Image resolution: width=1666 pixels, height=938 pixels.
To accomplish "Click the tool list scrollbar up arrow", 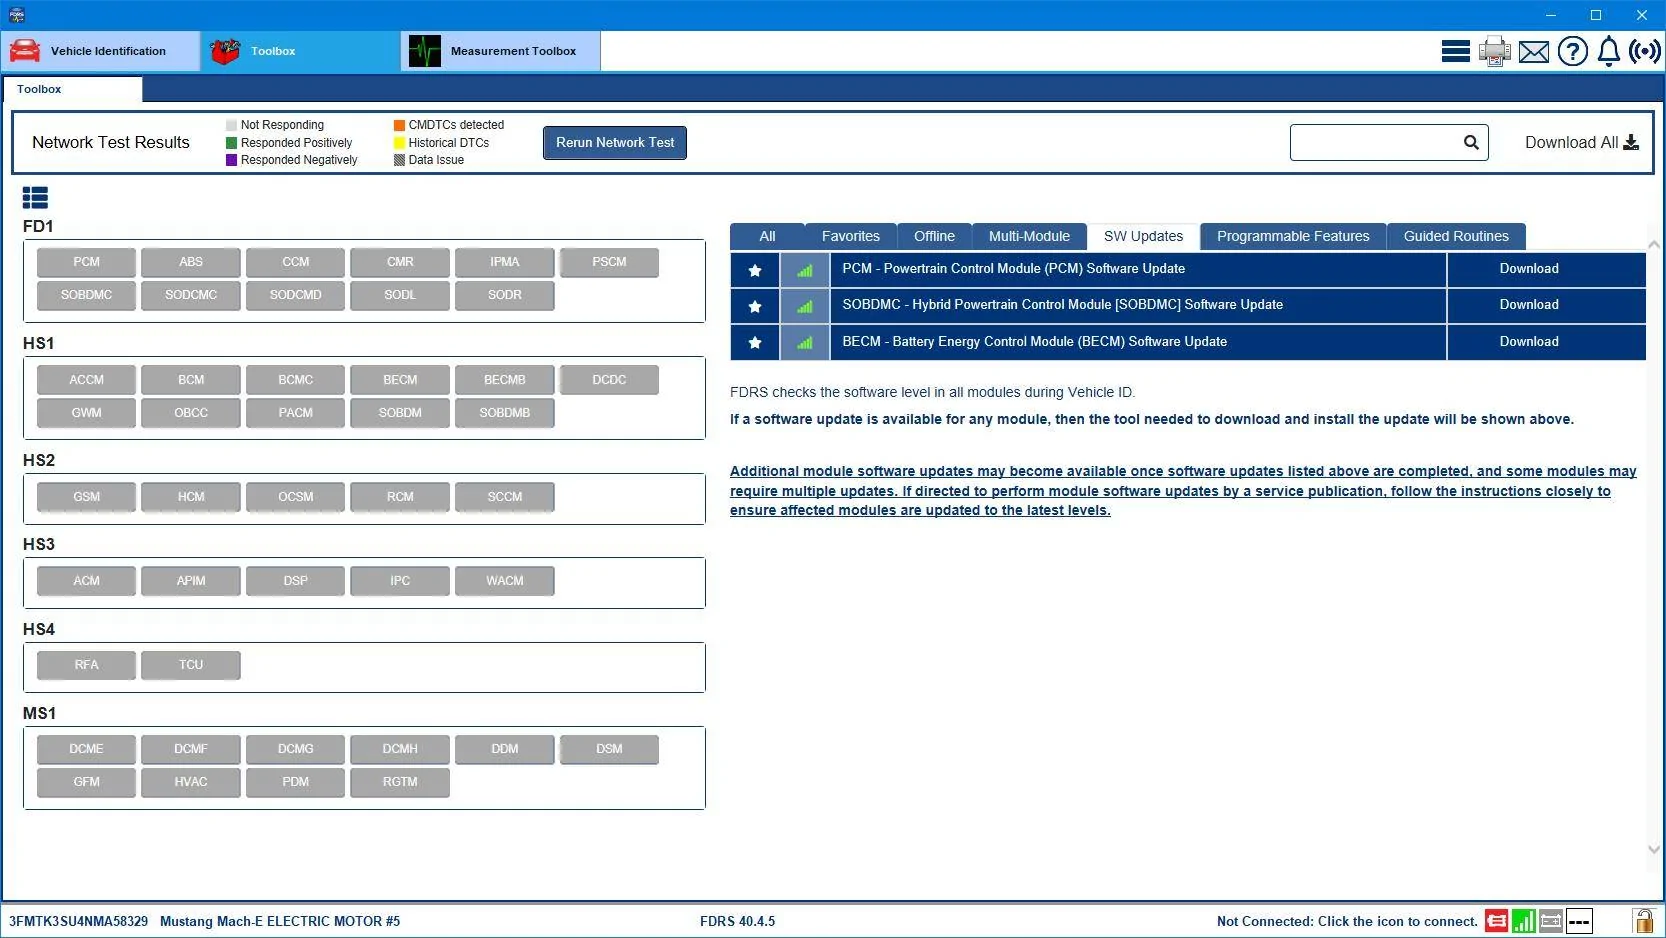I will 1653,244.
